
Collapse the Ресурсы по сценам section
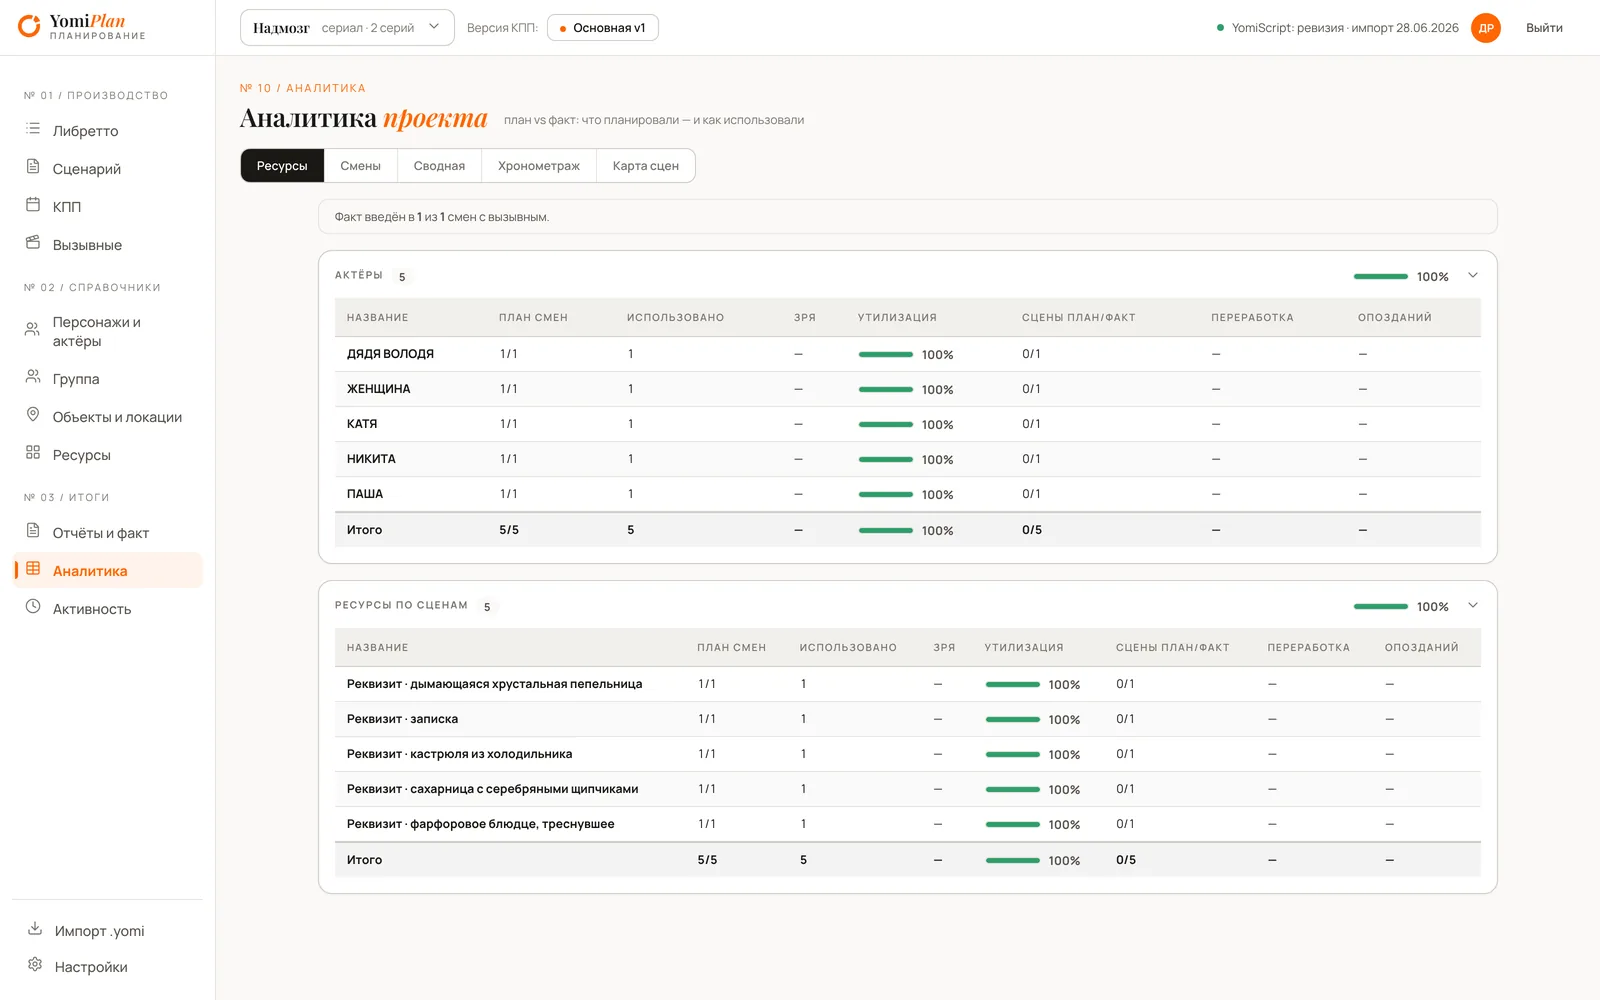[1473, 606]
